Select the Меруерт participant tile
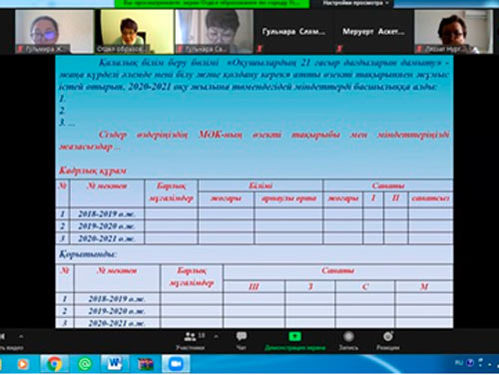Image resolution: width=499 pixels, height=375 pixels. pyautogui.click(x=373, y=31)
